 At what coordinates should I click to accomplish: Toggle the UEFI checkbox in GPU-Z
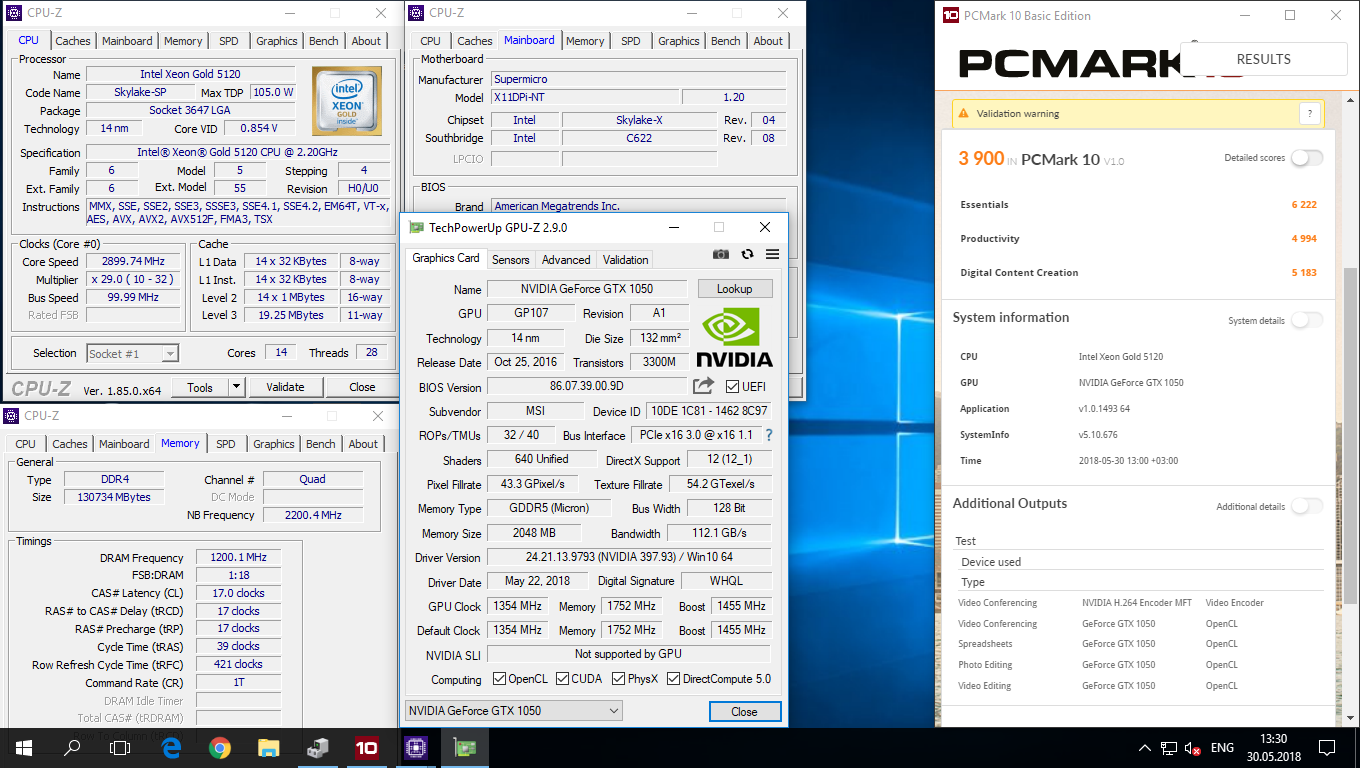732,387
